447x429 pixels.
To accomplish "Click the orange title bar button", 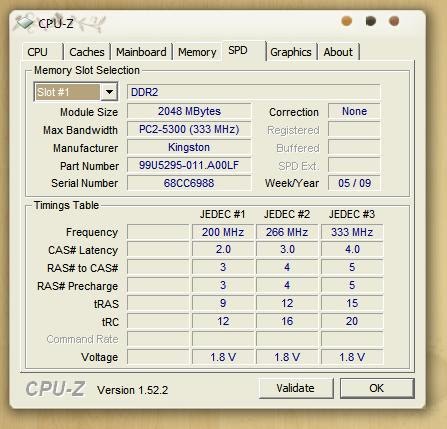I will point(347,21).
